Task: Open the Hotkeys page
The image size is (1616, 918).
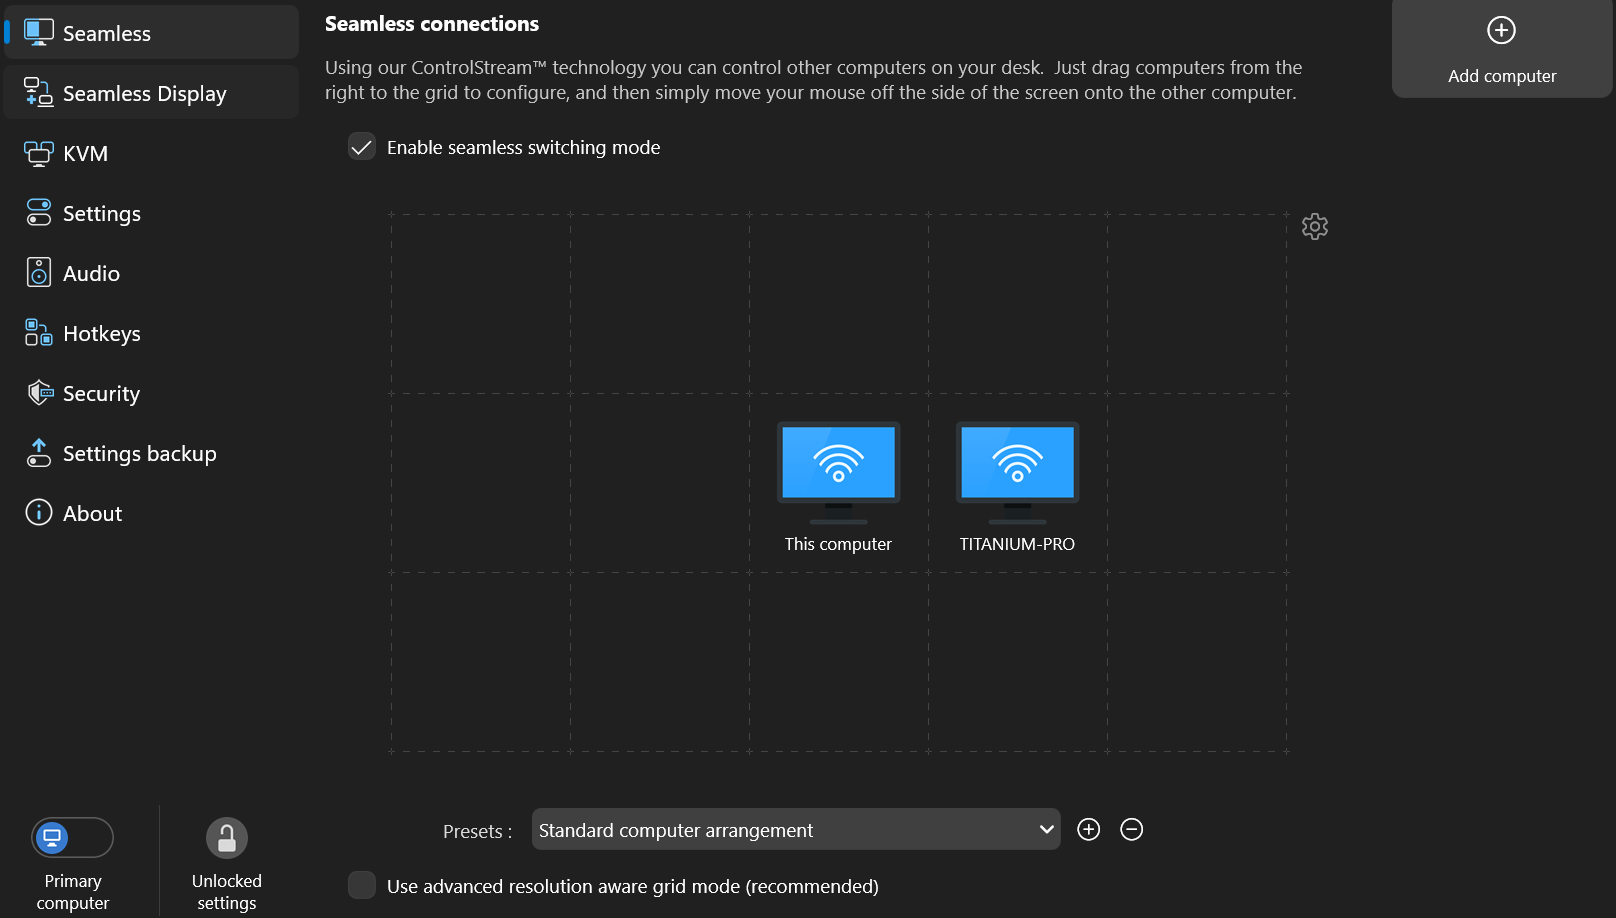Action: (x=101, y=334)
